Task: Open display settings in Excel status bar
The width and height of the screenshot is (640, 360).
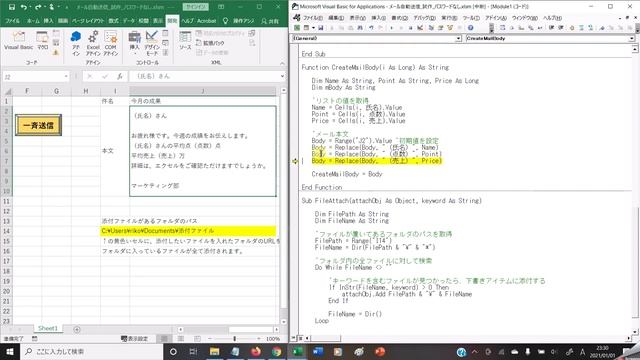Action: pos(134,339)
